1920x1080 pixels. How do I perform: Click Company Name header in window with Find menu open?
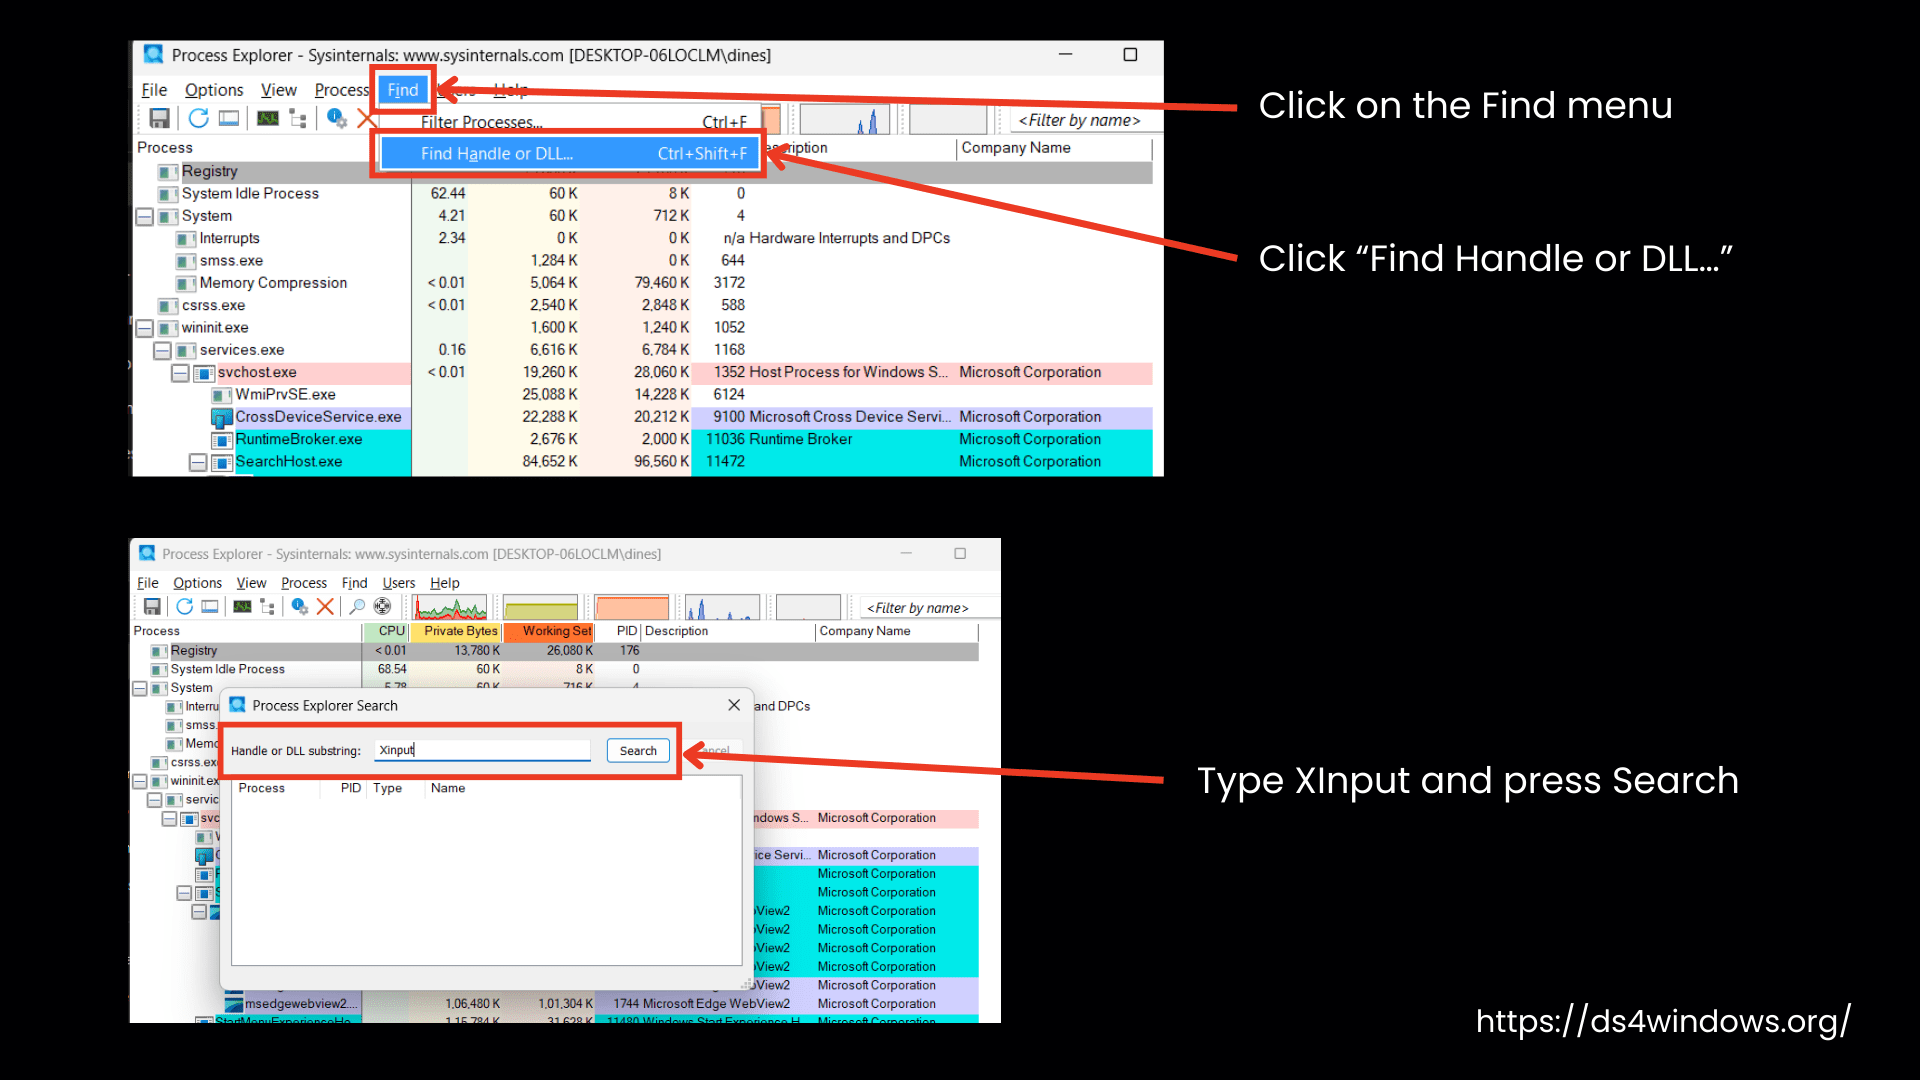1054,148
